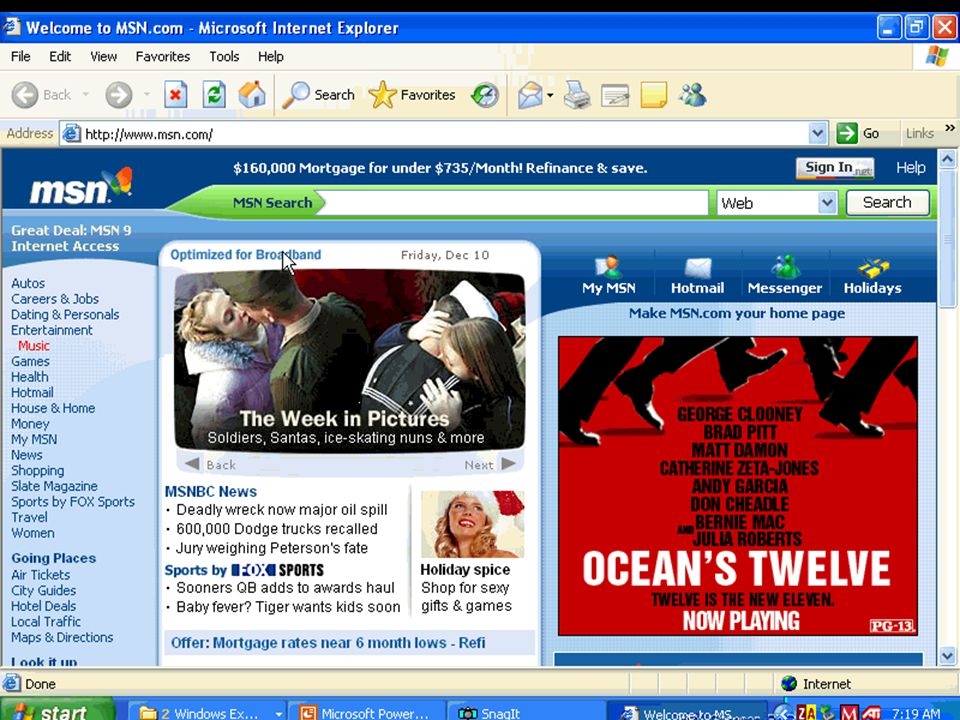Open the Windows Start button

(58, 710)
